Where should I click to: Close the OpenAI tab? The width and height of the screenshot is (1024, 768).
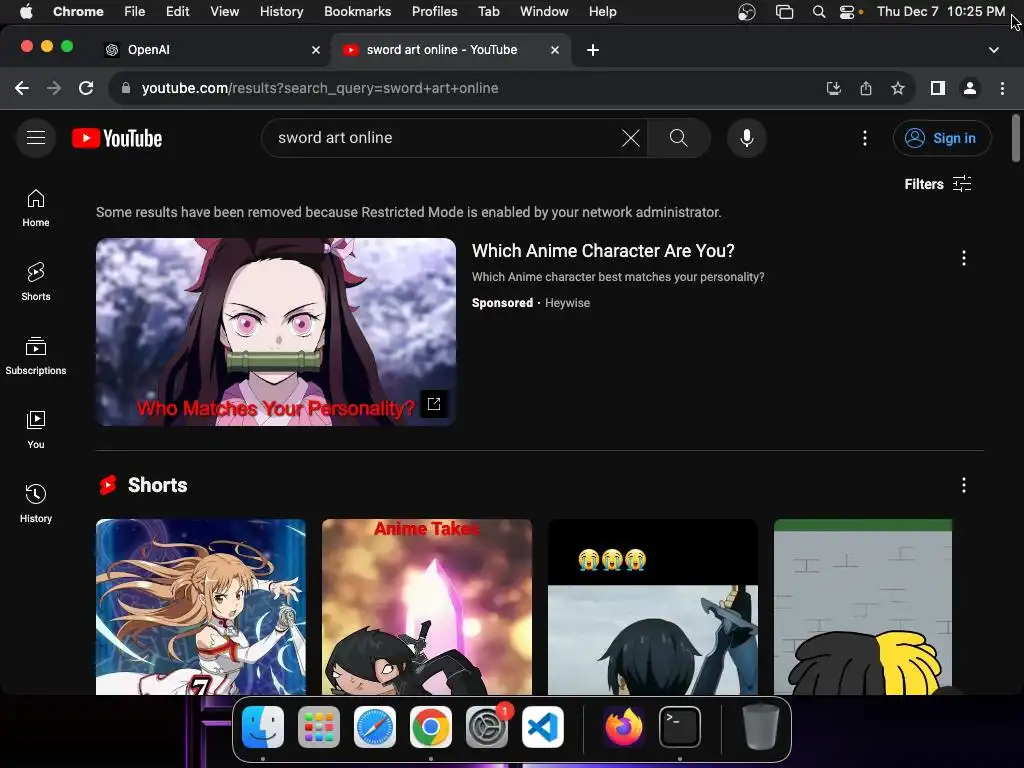coord(316,50)
